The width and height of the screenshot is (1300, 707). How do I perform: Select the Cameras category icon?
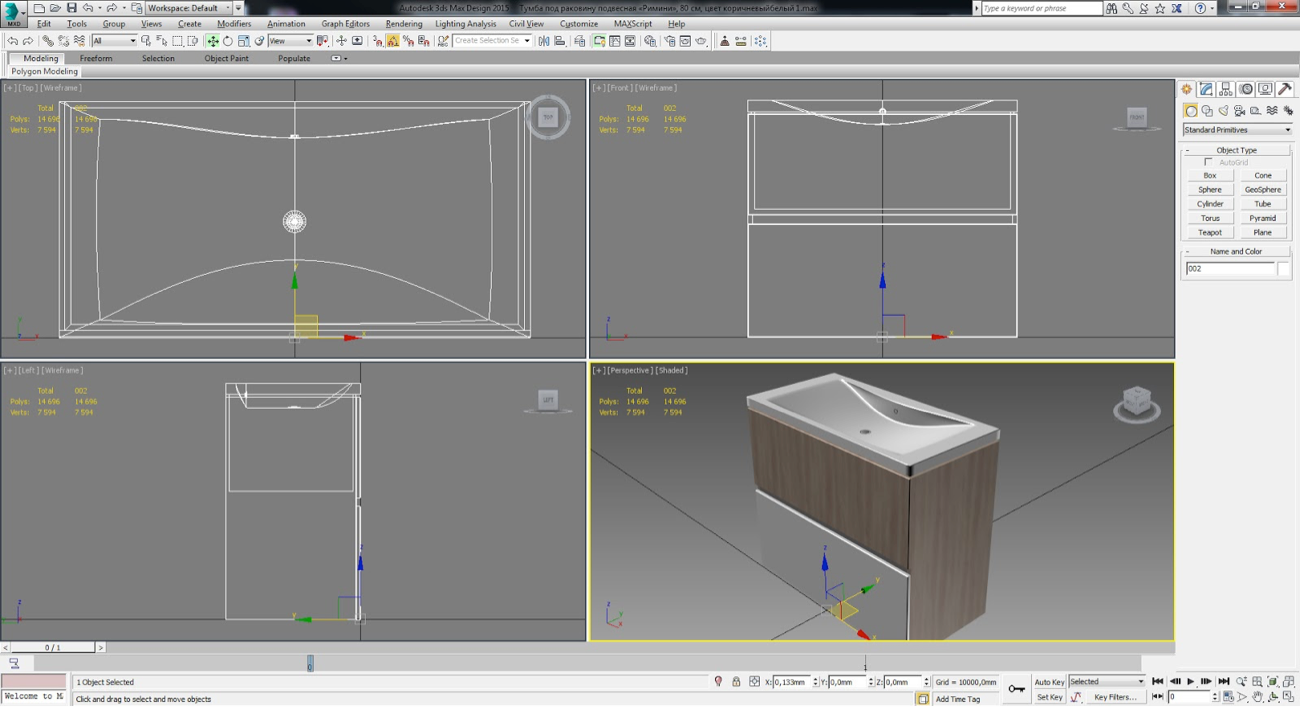(1240, 111)
